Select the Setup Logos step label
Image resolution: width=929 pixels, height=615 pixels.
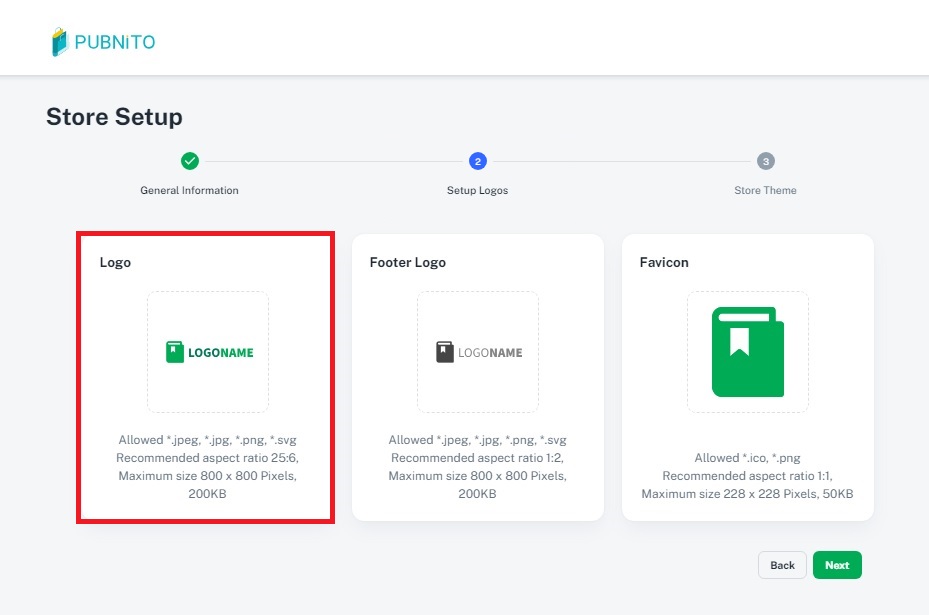coord(477,190)
